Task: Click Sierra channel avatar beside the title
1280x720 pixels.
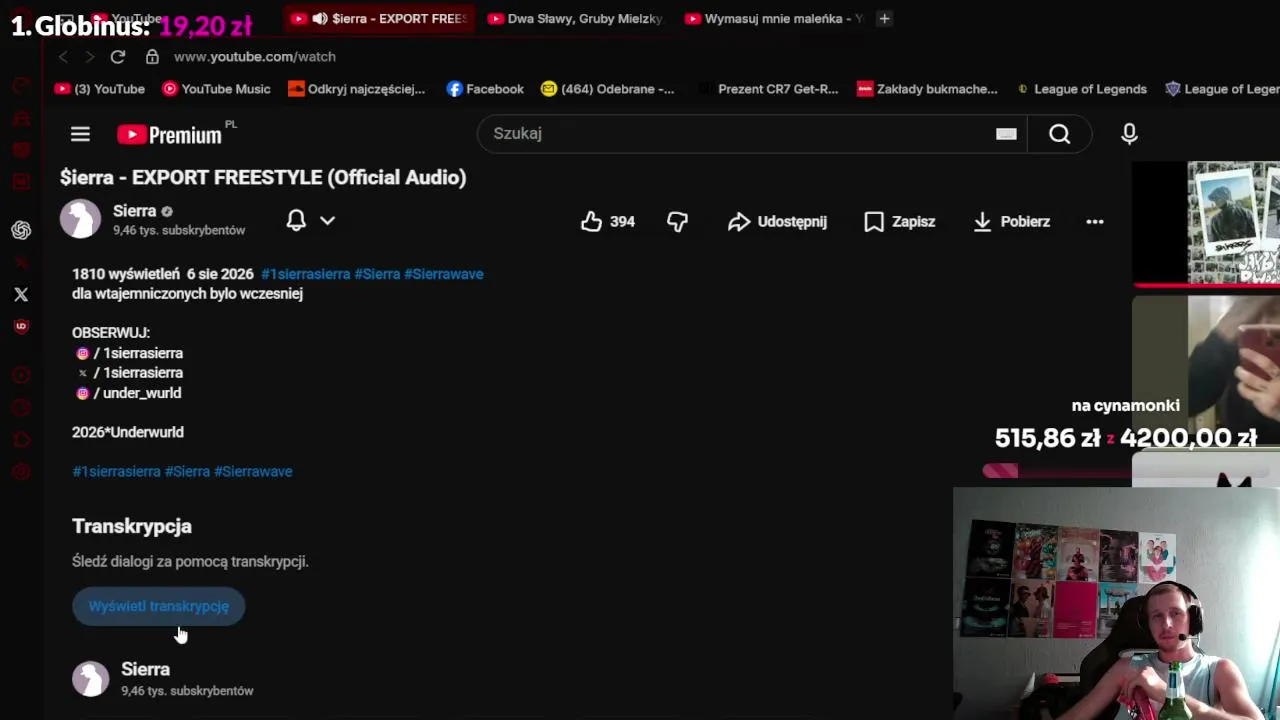Action: tap(80, 219)
